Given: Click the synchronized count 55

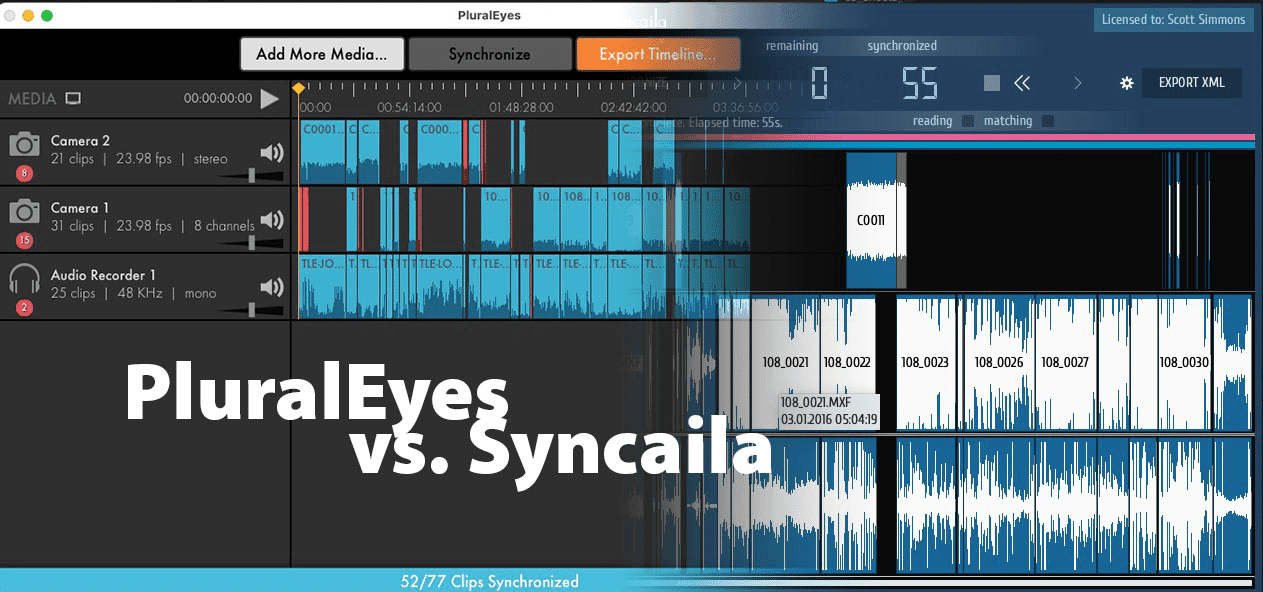Looking at the screenshot, I should [919, 83].
